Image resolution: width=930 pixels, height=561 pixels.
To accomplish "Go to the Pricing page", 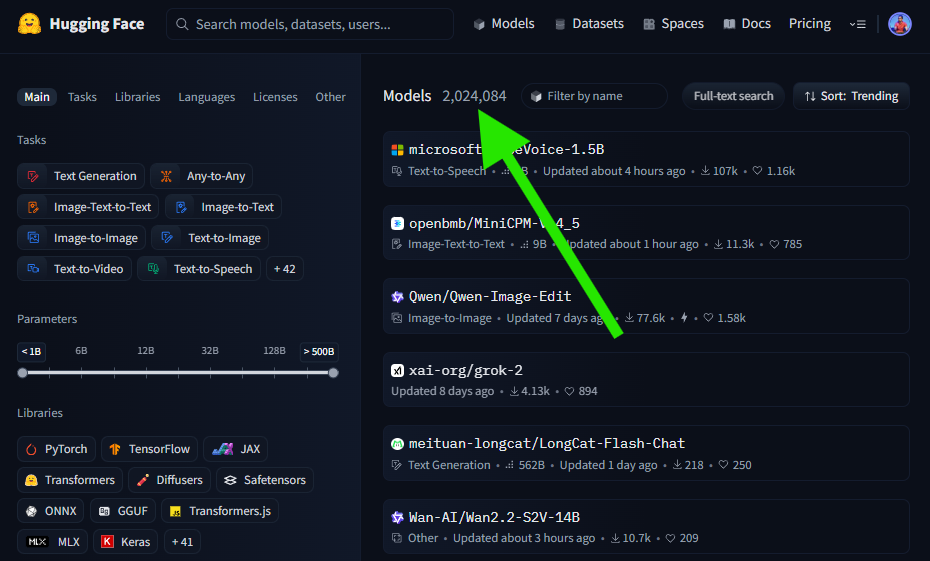I will tap(810, 24).
